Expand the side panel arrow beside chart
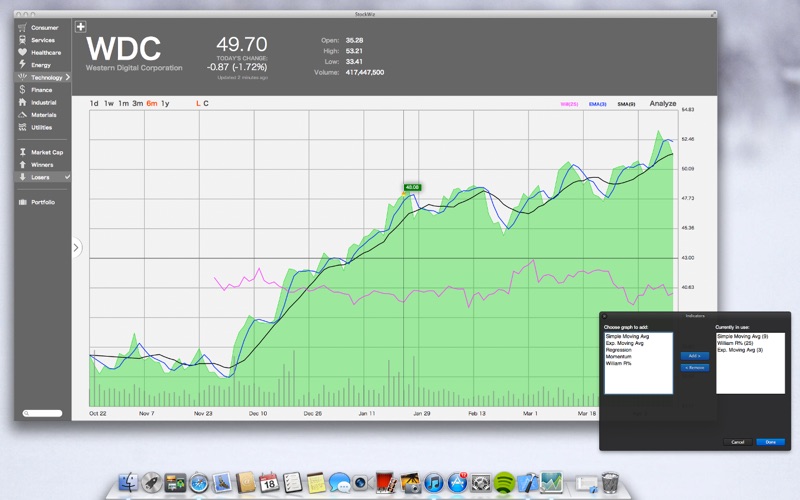The width and height of the screenshot is (800, 500). click(76, 248)
